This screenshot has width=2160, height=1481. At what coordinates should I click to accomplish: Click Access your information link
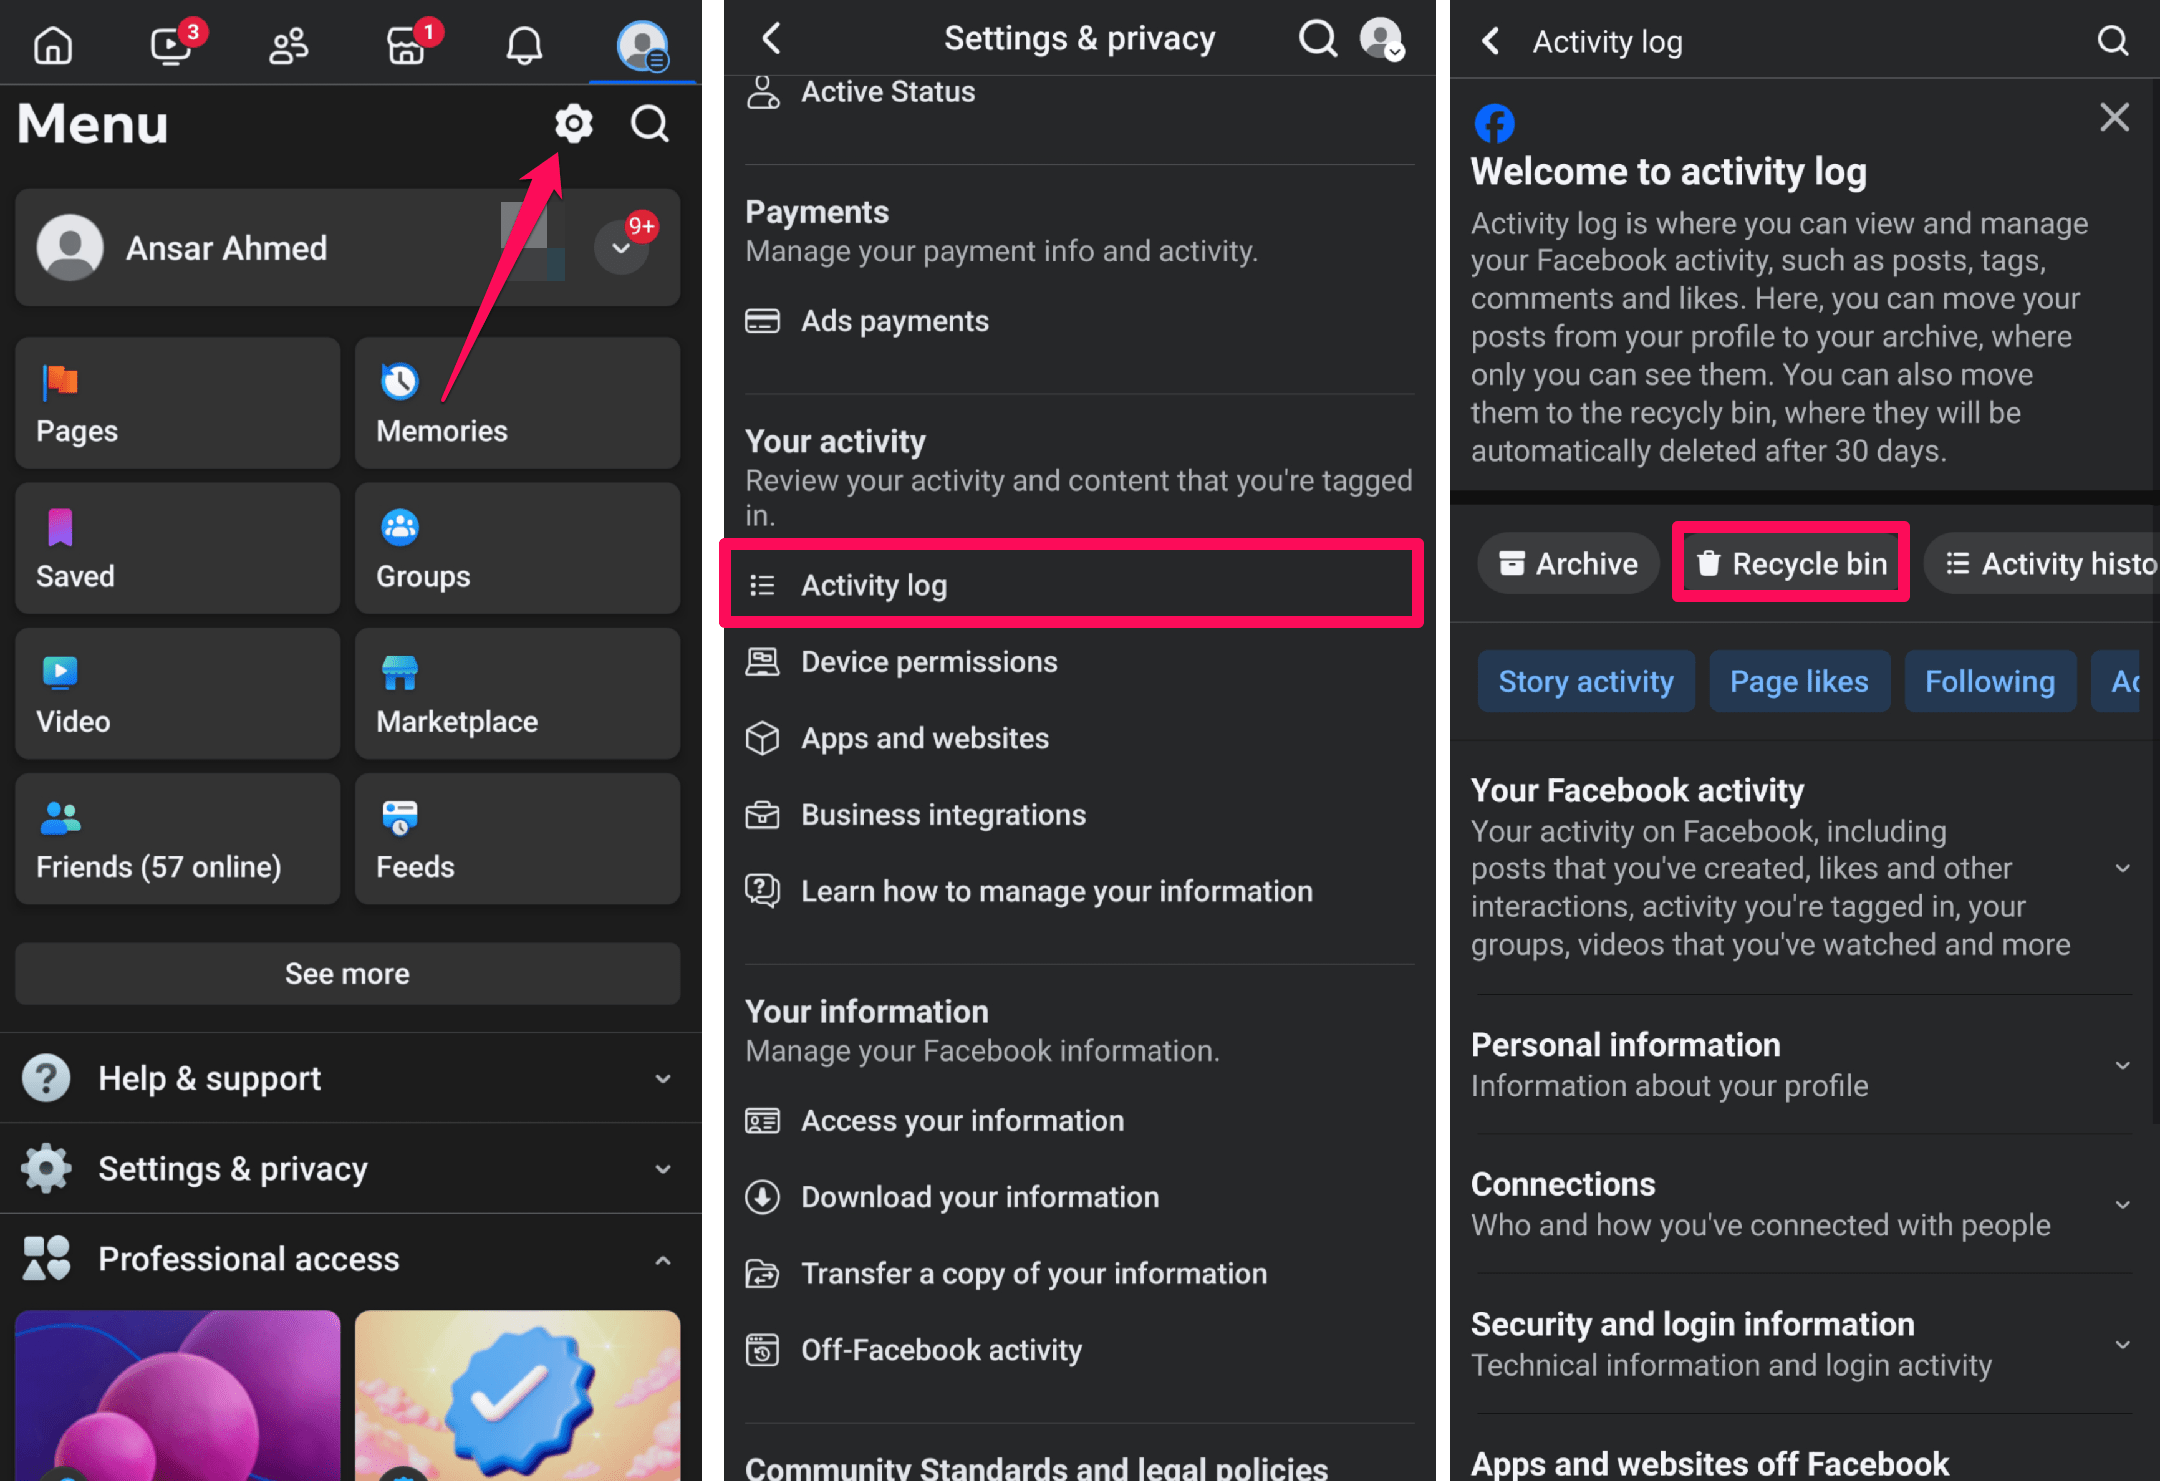point(962,1120)
